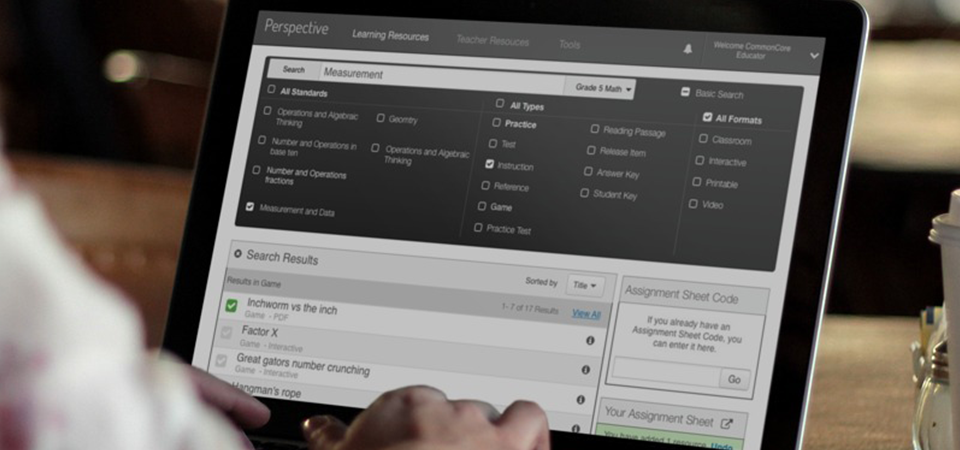Check the Interactive format

(700, 160)
